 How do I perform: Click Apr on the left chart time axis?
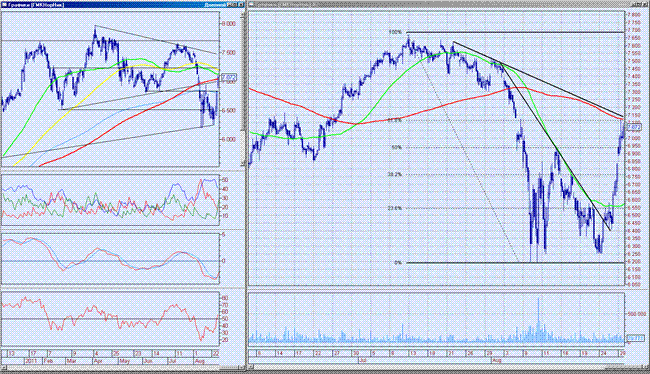click(x=98, y=361)
